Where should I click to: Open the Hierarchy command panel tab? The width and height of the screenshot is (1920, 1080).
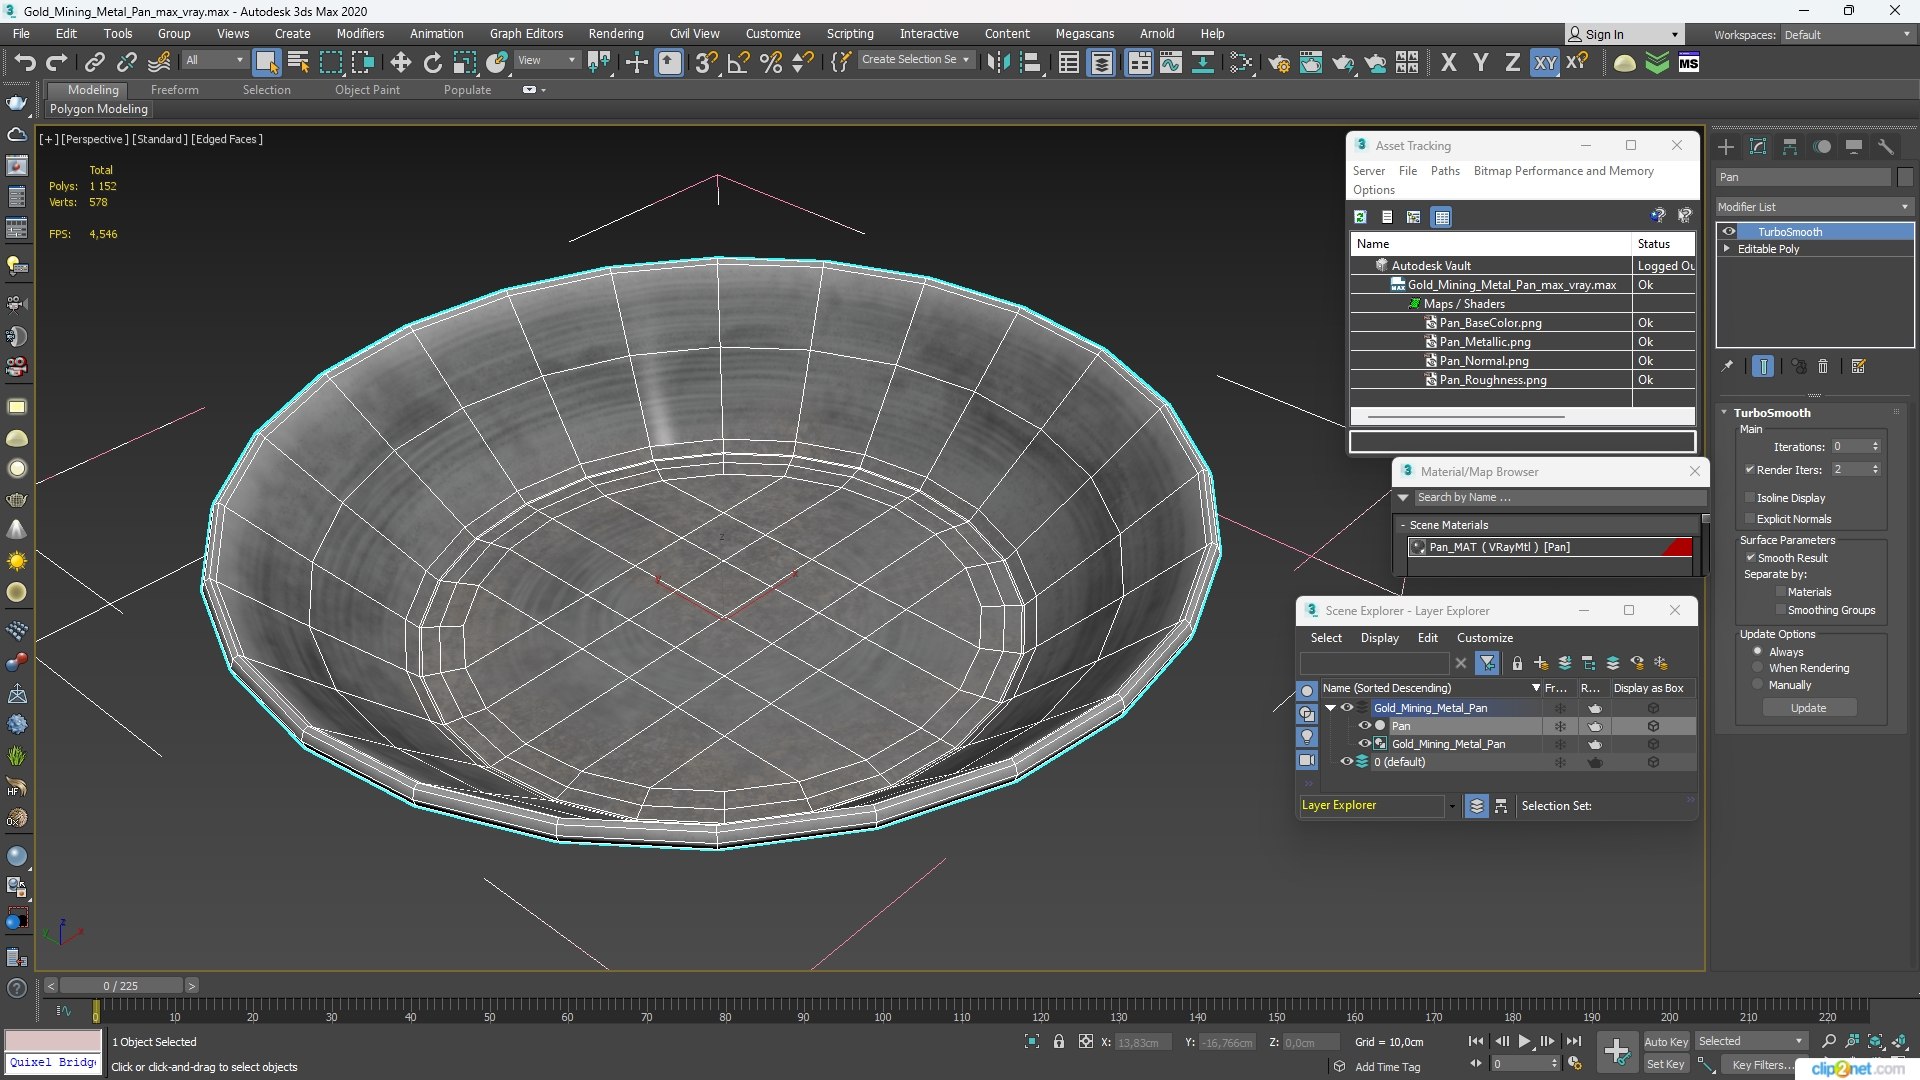click(x=1790, y=147)
